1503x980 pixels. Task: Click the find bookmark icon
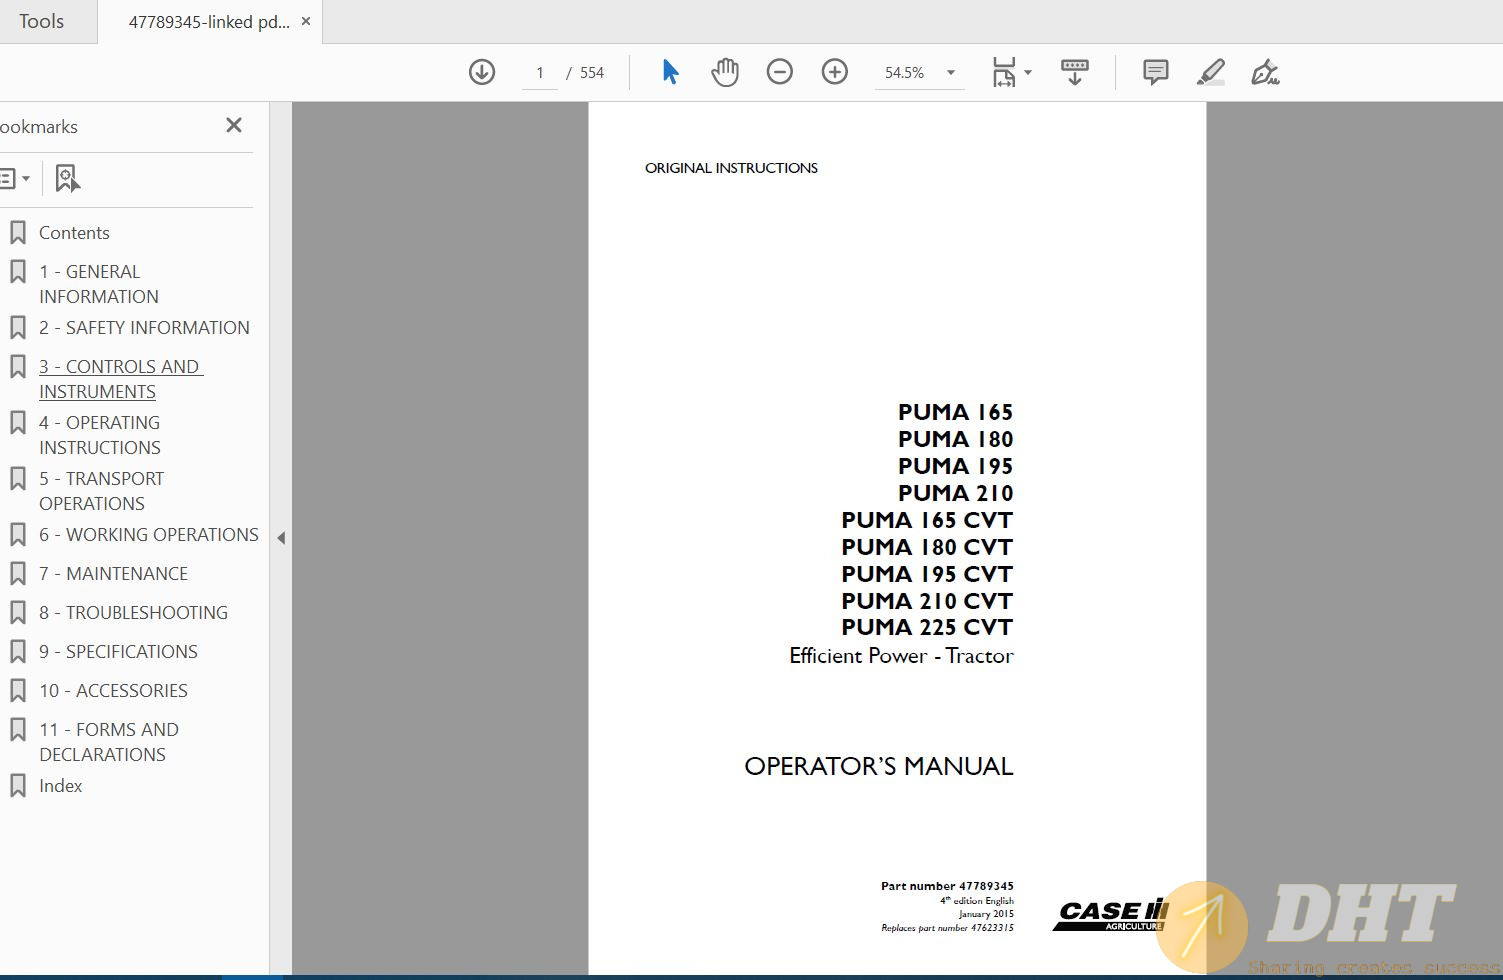pyautogui.click(x=67, y=178)
